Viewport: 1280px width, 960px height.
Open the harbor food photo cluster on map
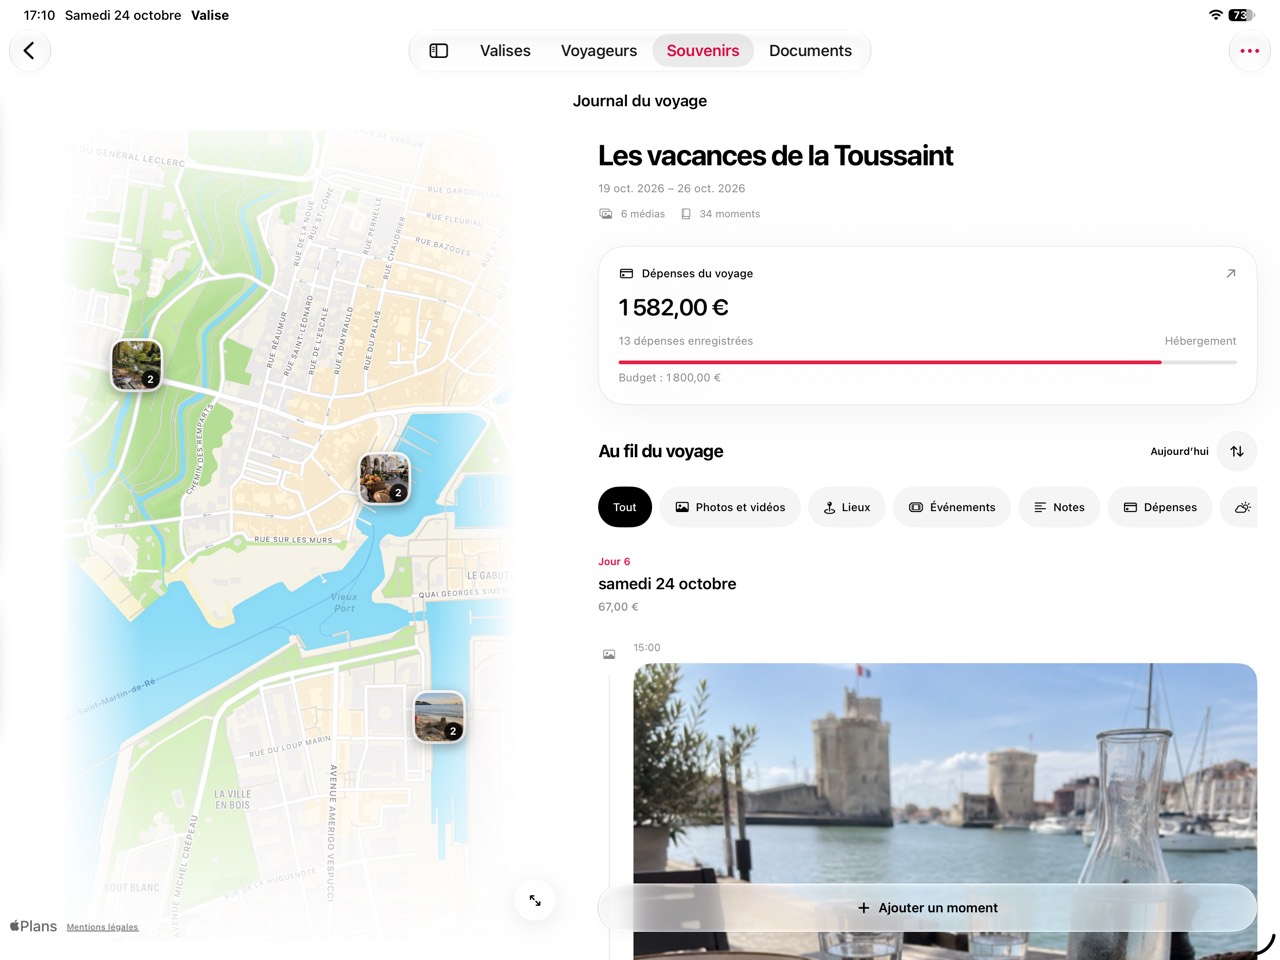(x=384, y=478)
